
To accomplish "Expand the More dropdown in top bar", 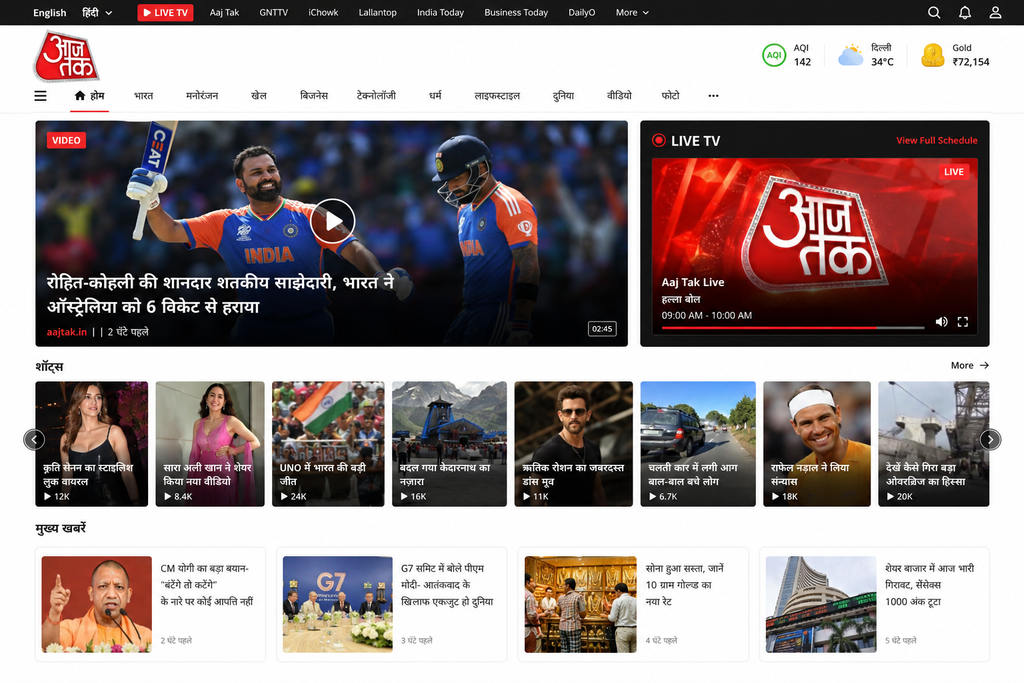I will (632, 12).
